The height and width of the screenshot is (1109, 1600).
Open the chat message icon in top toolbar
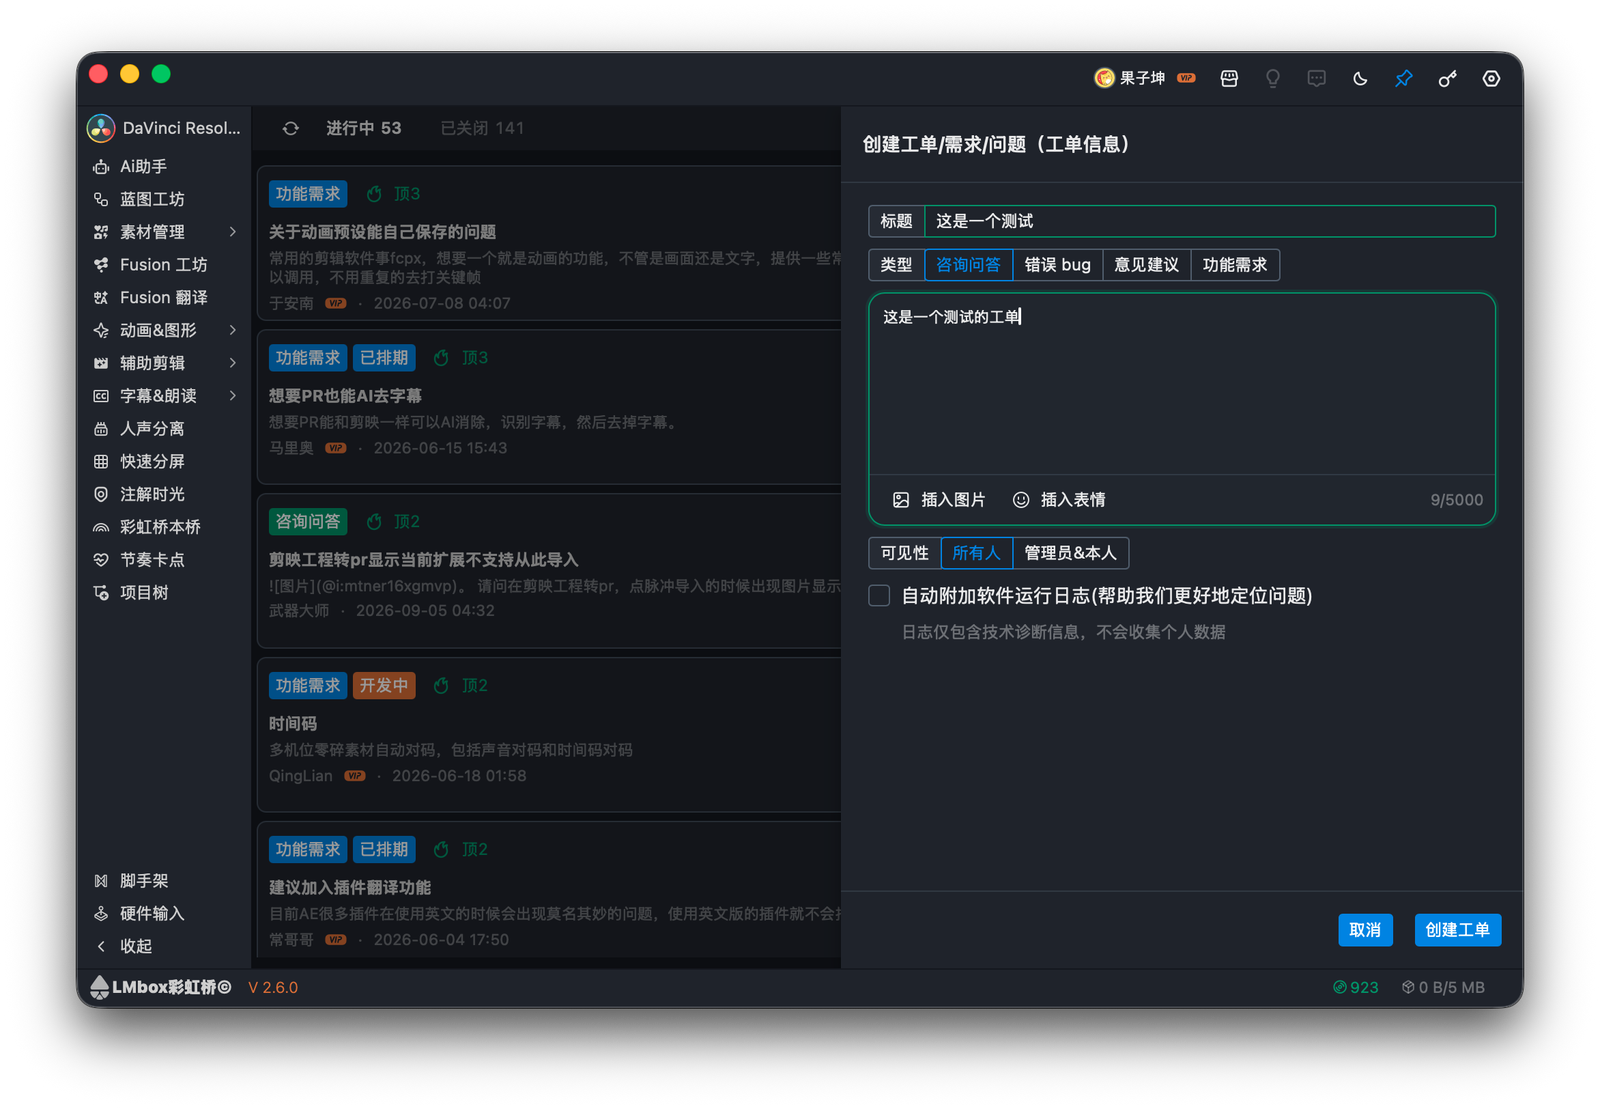pyautogui.click(x=1316, y=78)
